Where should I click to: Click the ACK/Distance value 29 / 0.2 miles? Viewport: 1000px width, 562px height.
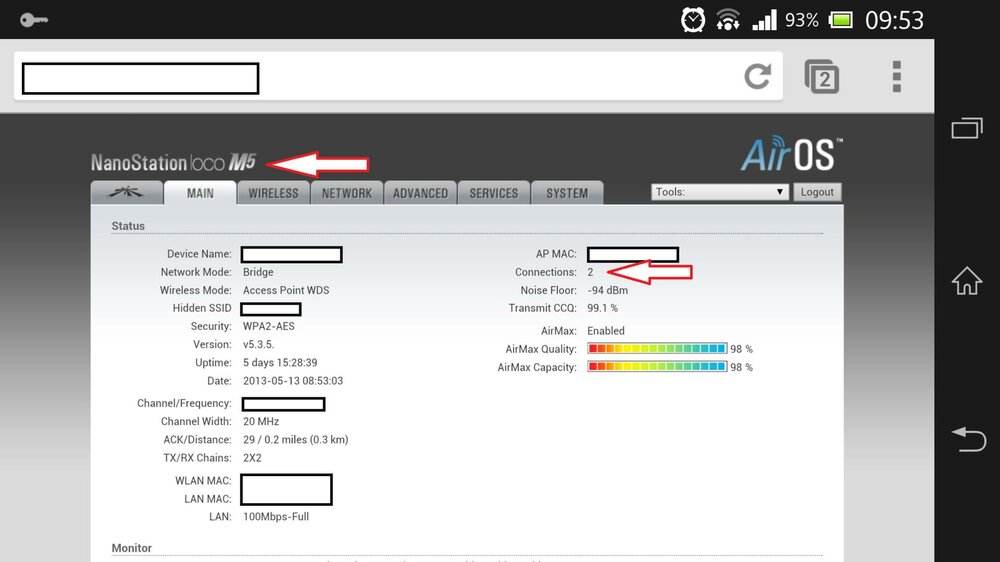(x=295, y=440)
